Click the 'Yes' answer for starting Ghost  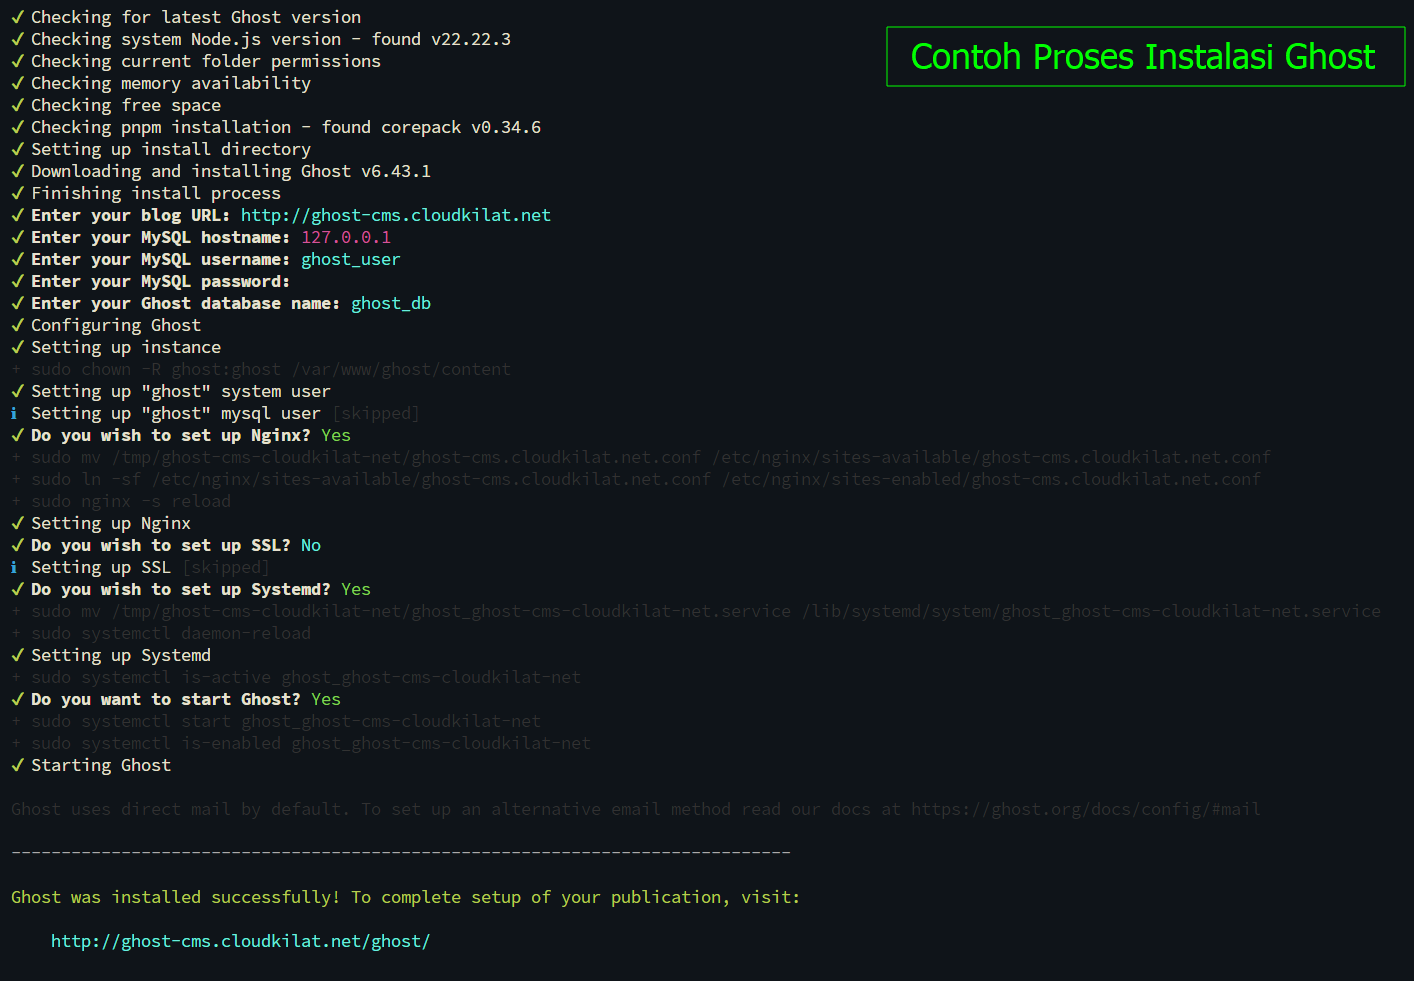coord(326,699)
